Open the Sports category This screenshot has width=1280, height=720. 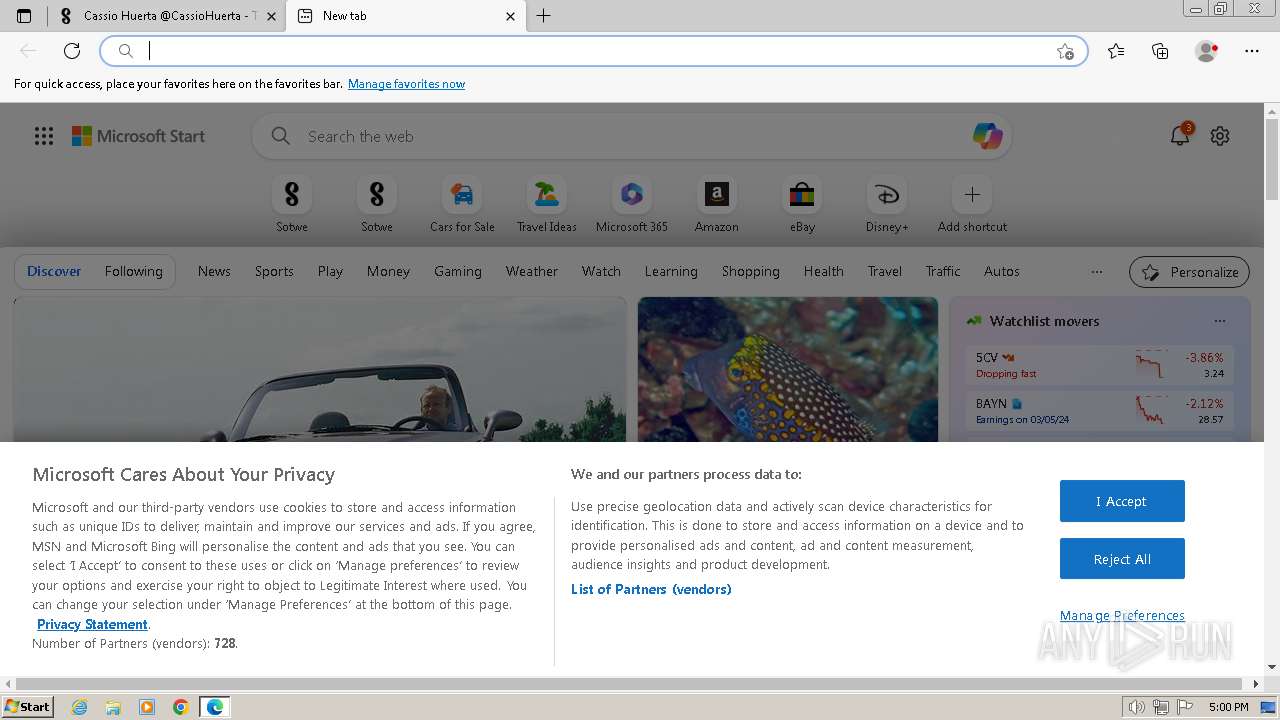click(274, 271)
